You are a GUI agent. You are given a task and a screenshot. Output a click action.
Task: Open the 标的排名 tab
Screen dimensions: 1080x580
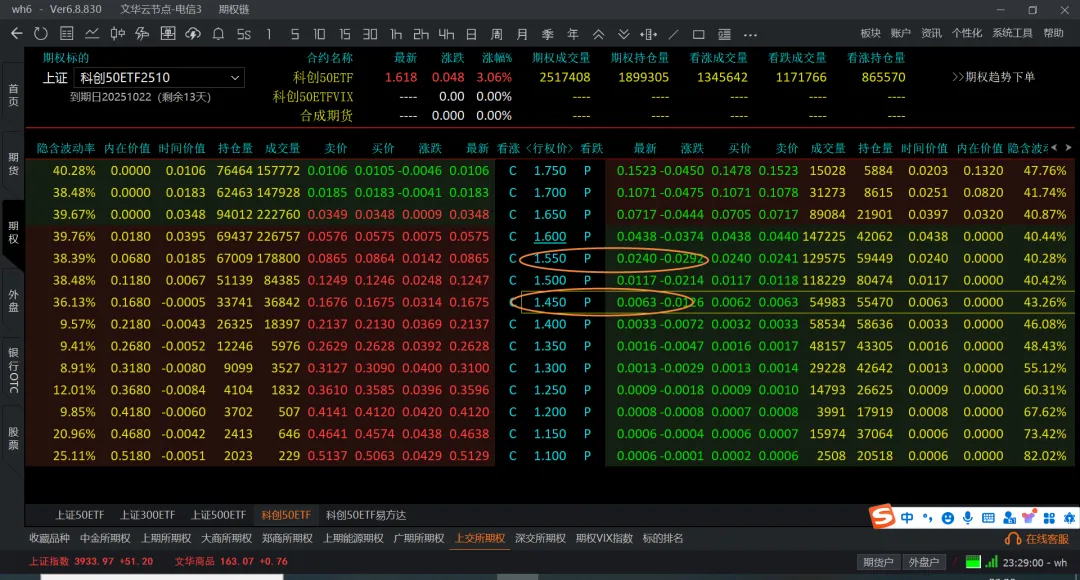tap(663, 539)
